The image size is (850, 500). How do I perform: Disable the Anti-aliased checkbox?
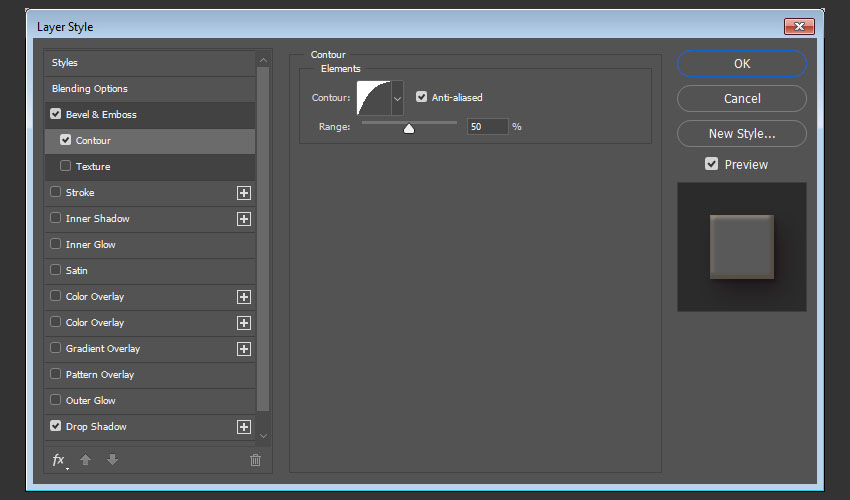pyautogui.click(x=422, y=97)
